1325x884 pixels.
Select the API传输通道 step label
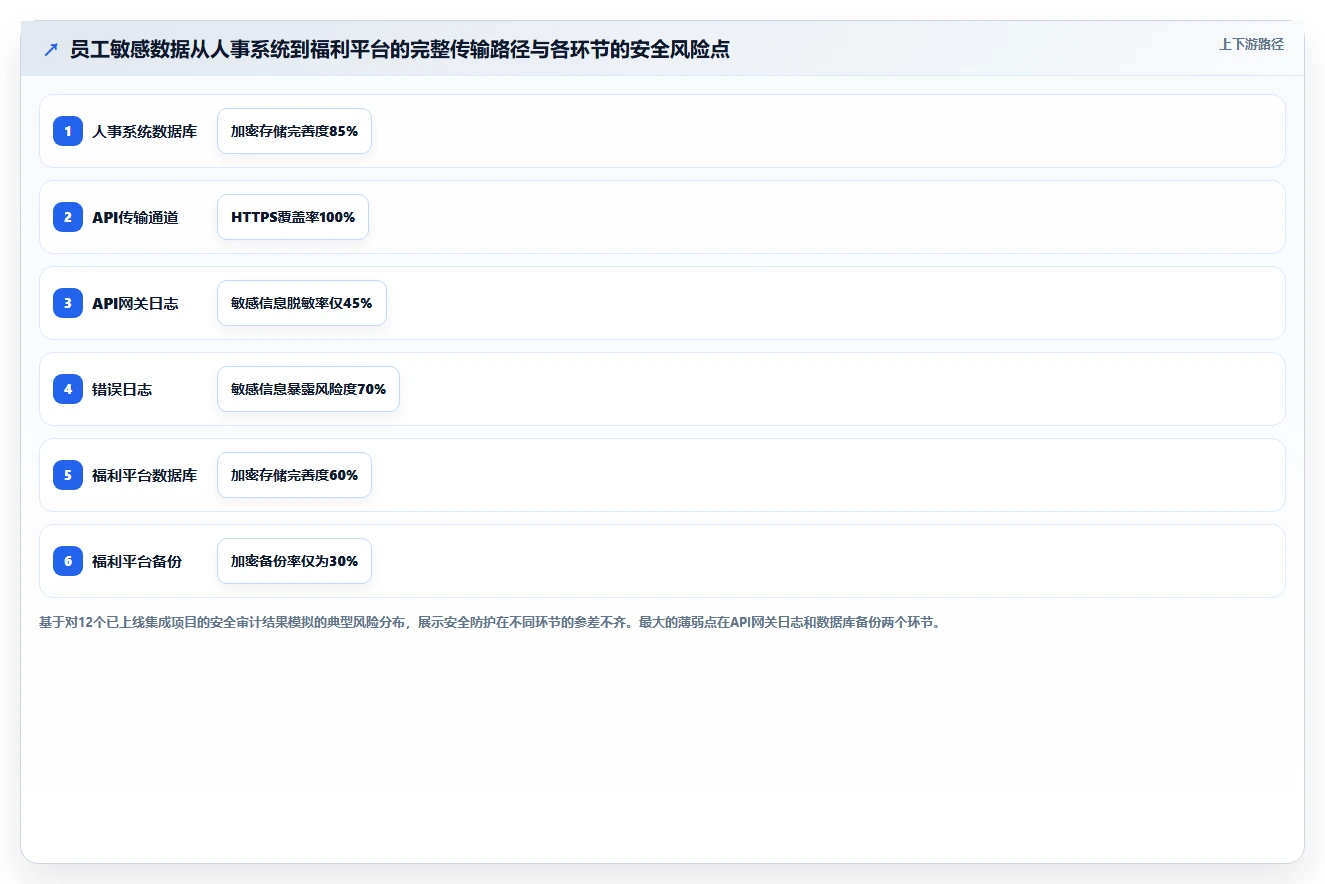coord(135,217)
